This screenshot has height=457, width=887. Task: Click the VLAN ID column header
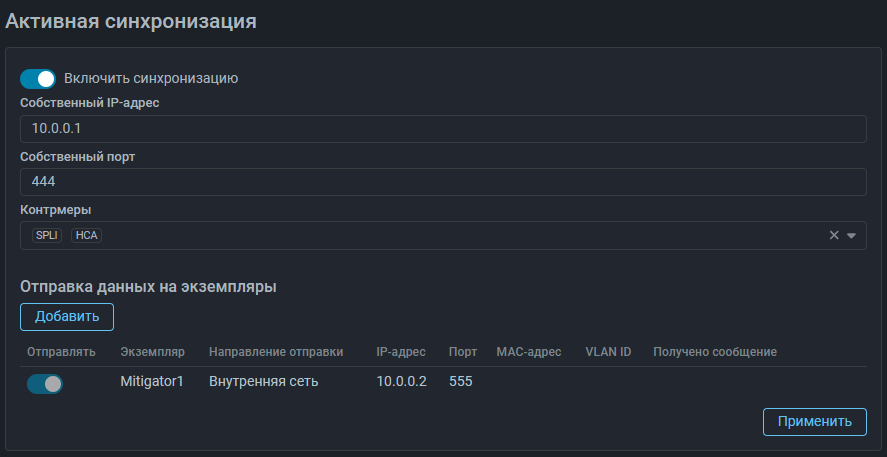click(608, 352)
